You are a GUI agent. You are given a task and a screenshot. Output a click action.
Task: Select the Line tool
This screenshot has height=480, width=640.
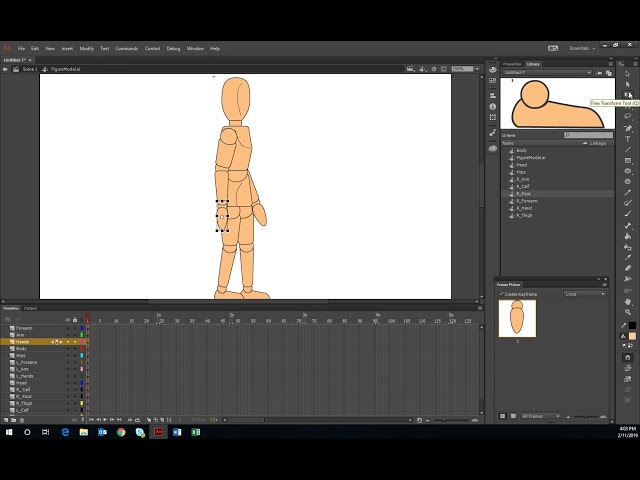click(627, 149)
